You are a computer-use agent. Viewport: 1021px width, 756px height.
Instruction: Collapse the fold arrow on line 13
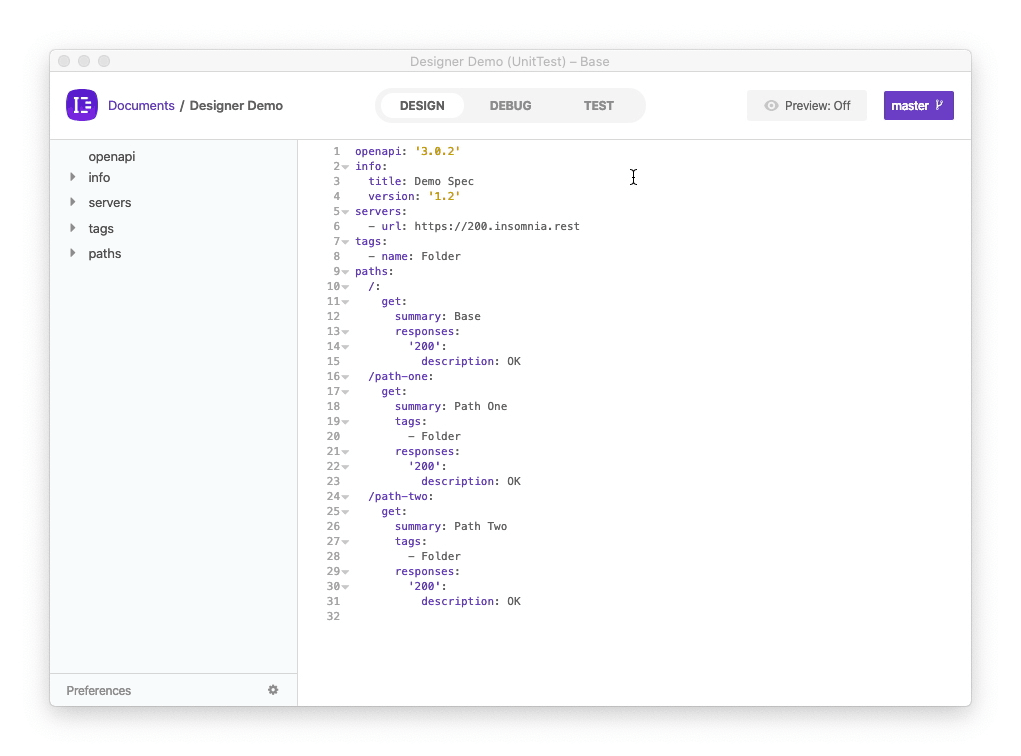346,331
